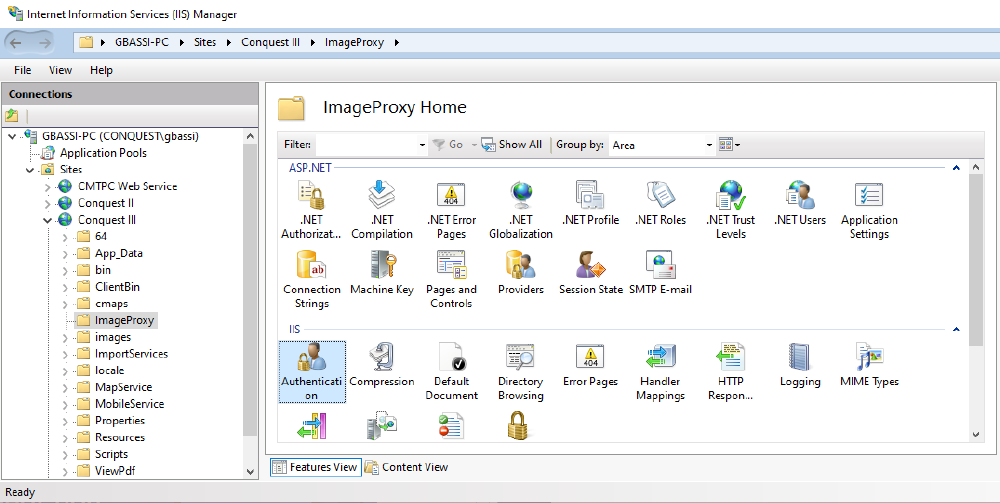Screen dimensions: 1000x503
Task: Collapse the ASP.NET group section
Action: pos(956,168)
